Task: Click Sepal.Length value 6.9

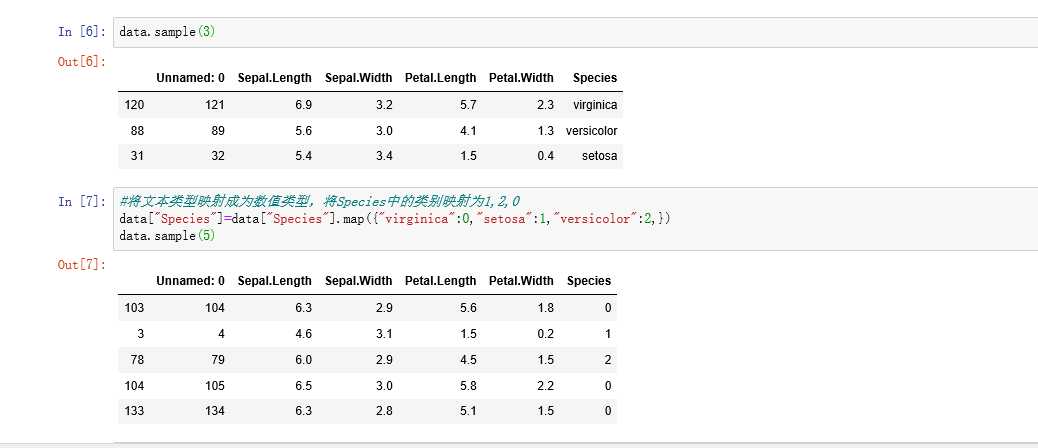Action: (x=305, y=105)
